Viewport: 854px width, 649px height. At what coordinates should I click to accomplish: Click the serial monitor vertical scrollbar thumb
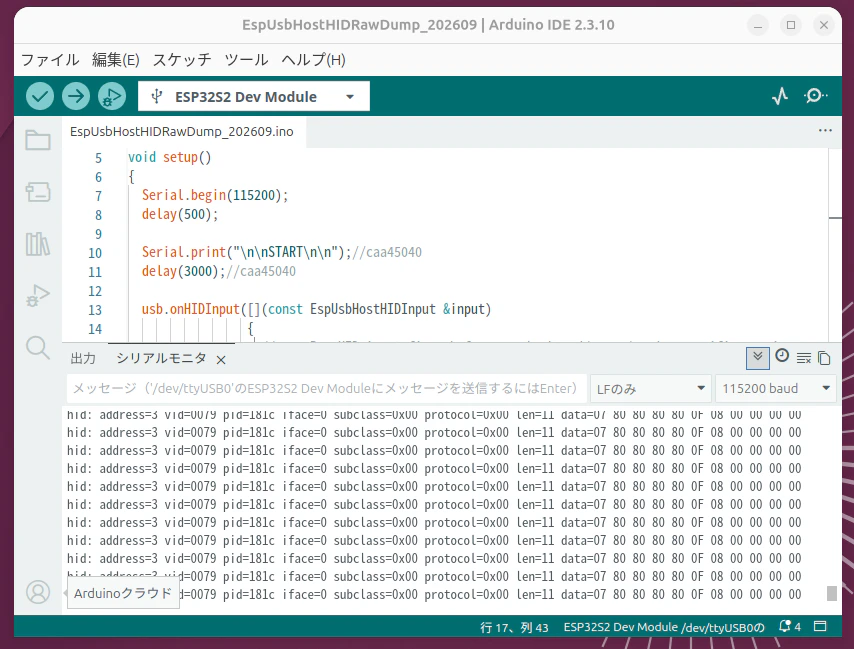point(832,593)
